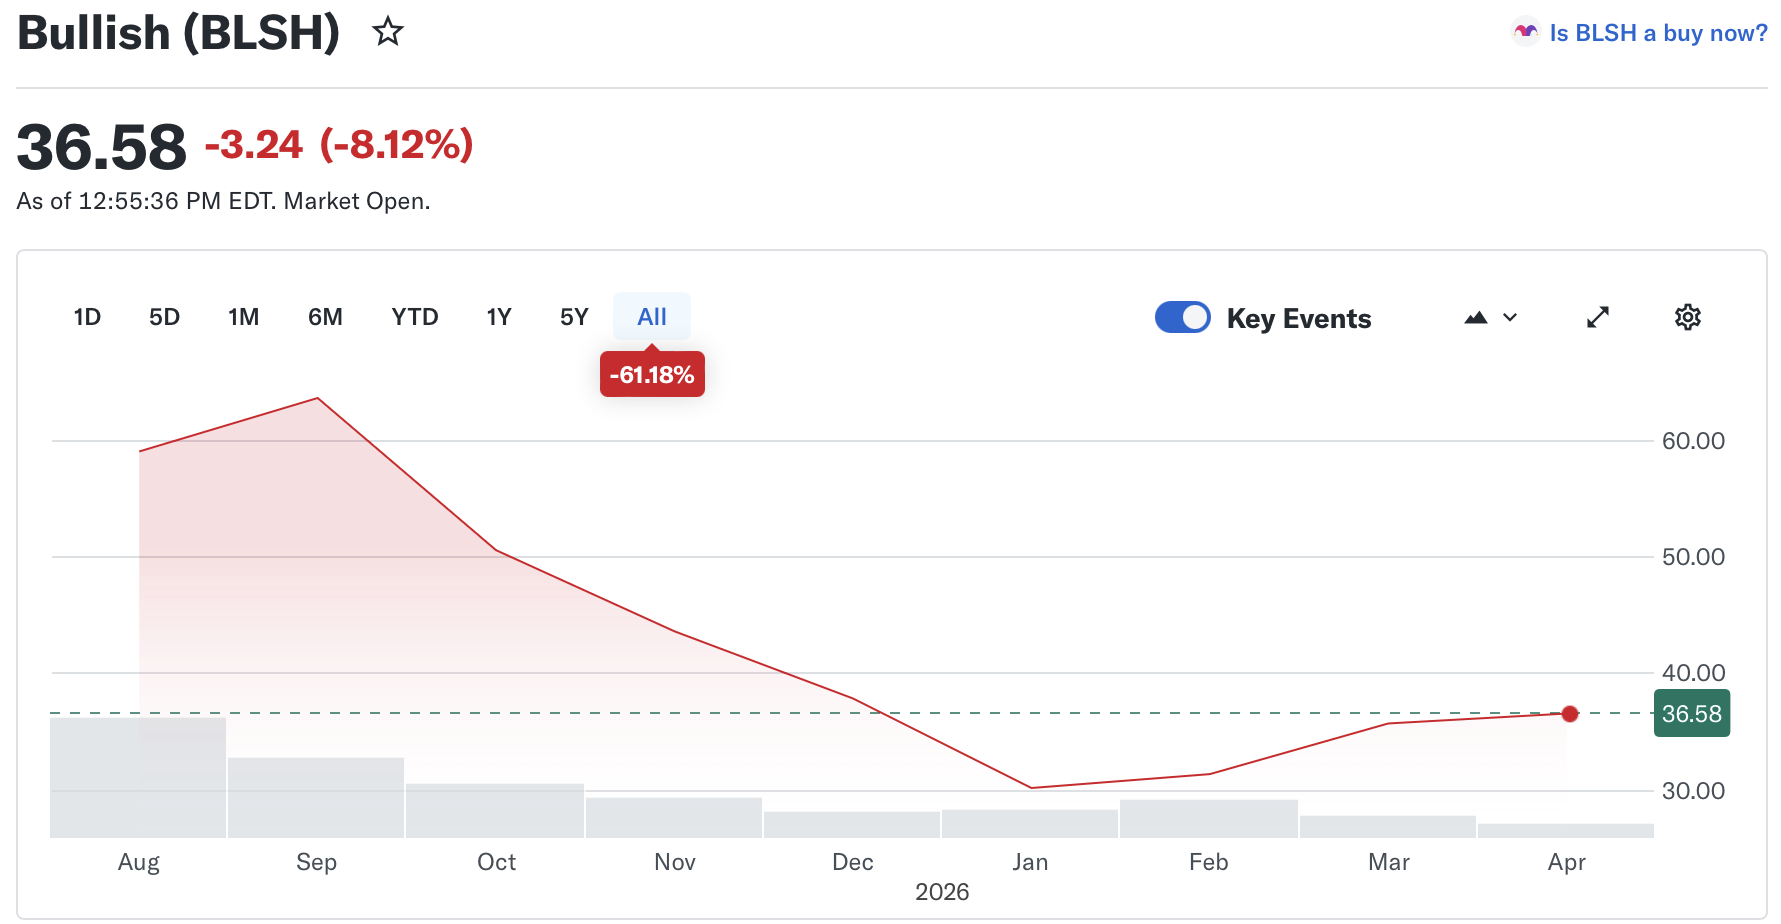Select the 5Y time range

point(574,317)
